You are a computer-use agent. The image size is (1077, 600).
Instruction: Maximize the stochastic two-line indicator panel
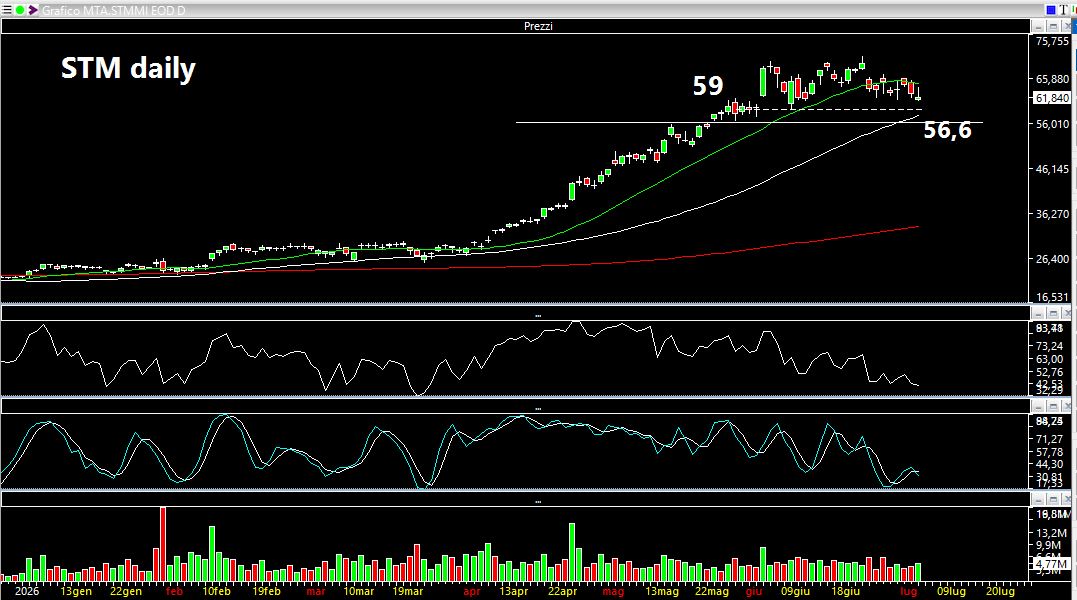coord(1053,406)
